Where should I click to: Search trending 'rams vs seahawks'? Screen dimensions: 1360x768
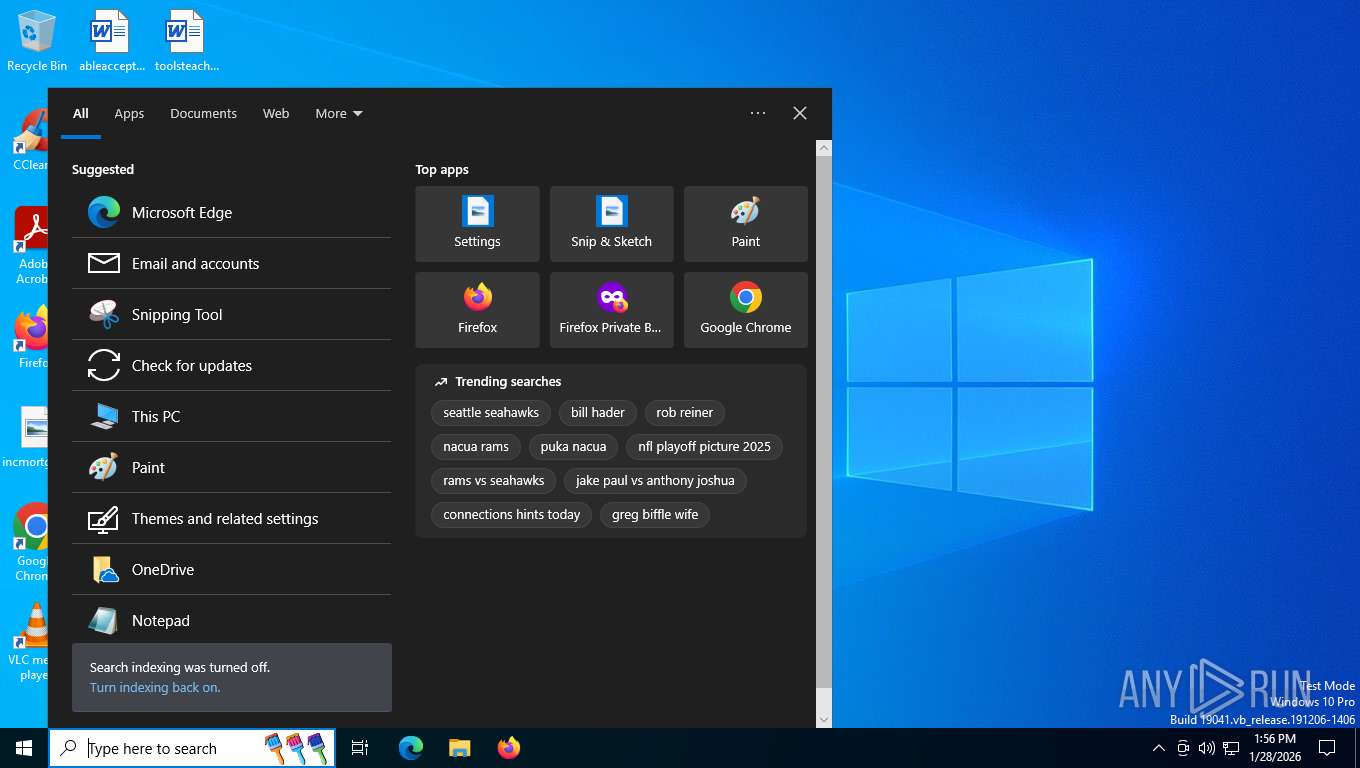[494, 480]
